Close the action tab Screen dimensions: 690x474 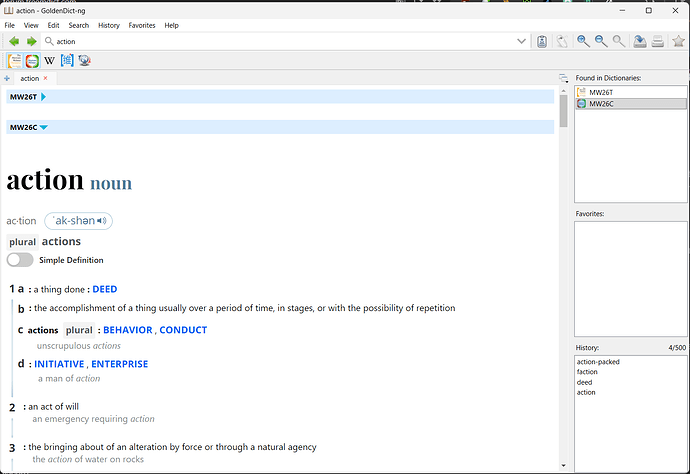pyautogui.click(x=45, y=78)
